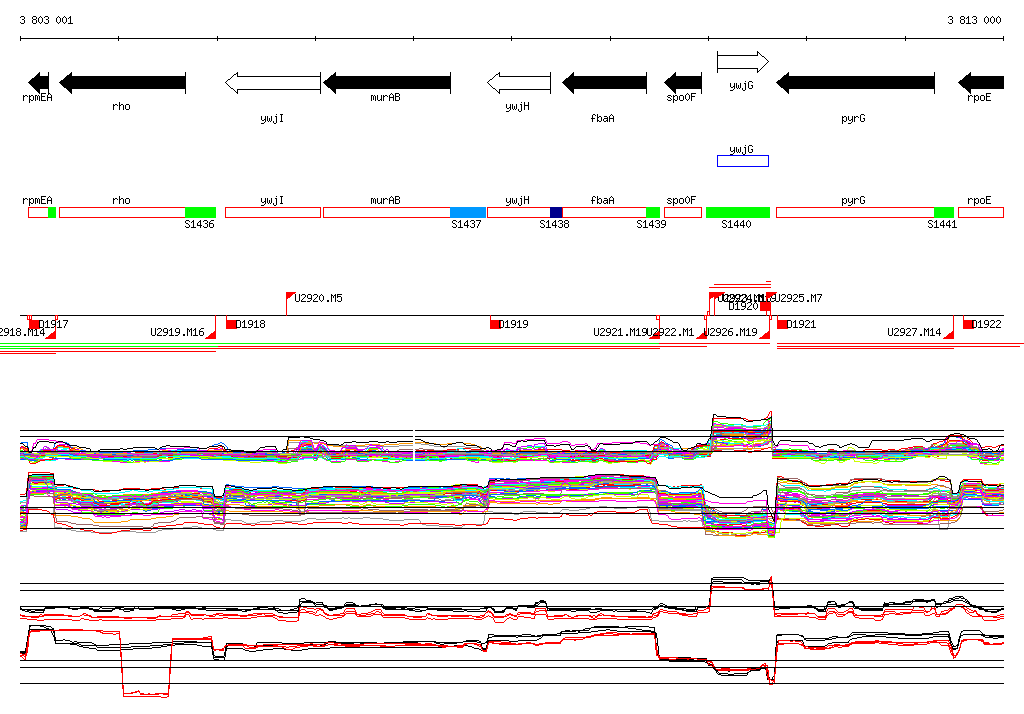This screenshot has width=1024, height=714.
Task: Click the S1440 segment label text
Action: point(736,224)
